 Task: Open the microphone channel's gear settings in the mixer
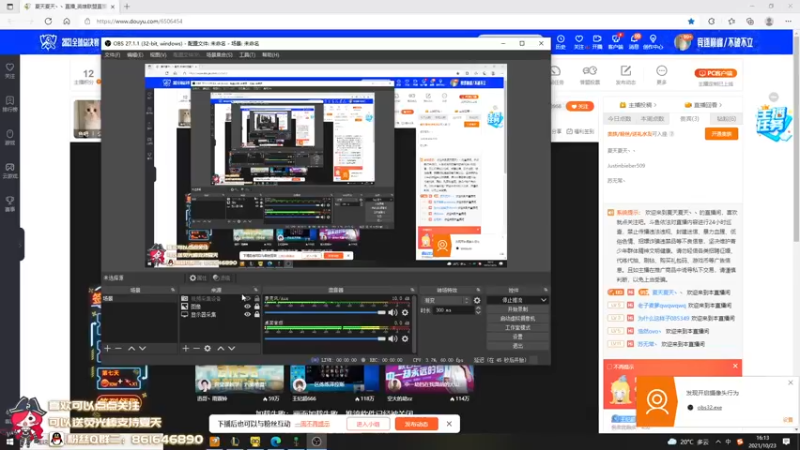405,312
